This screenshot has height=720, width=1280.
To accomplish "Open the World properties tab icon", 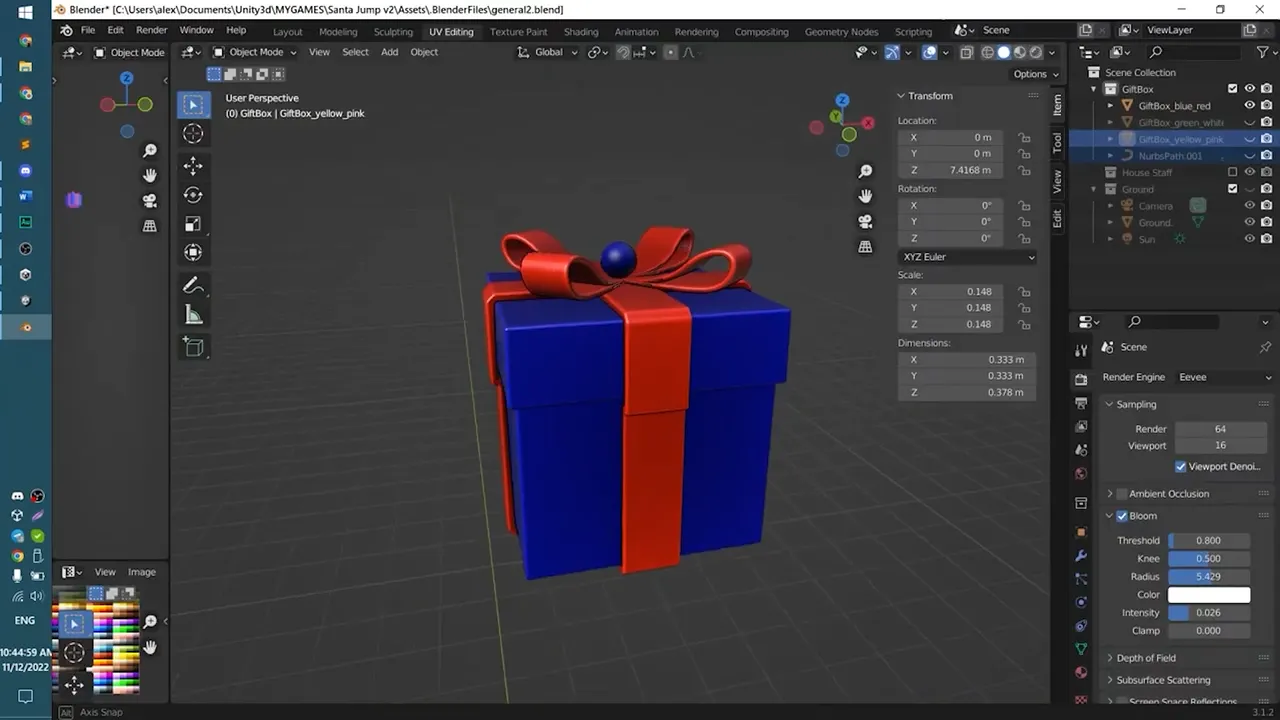I will [x=1081, y=473].
